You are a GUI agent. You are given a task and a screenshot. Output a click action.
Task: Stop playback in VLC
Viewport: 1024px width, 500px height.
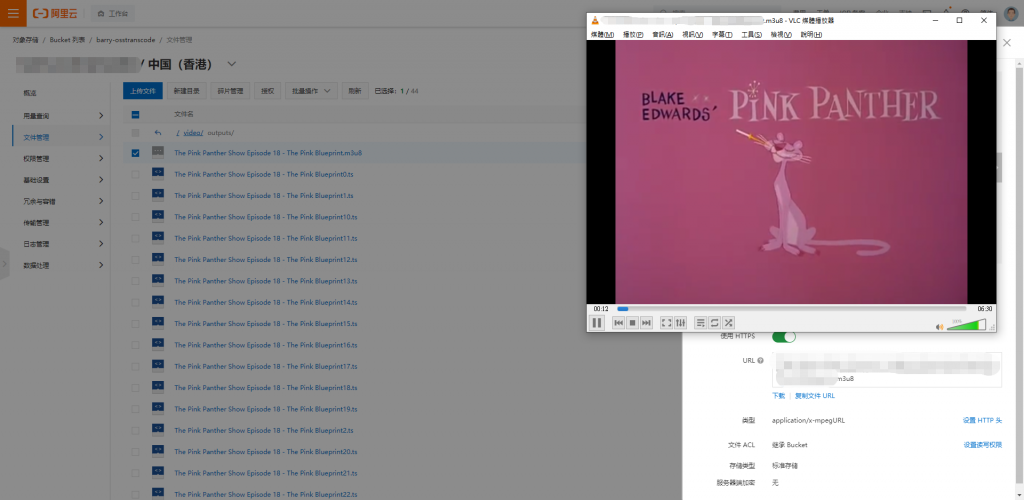tap(632, 322)
